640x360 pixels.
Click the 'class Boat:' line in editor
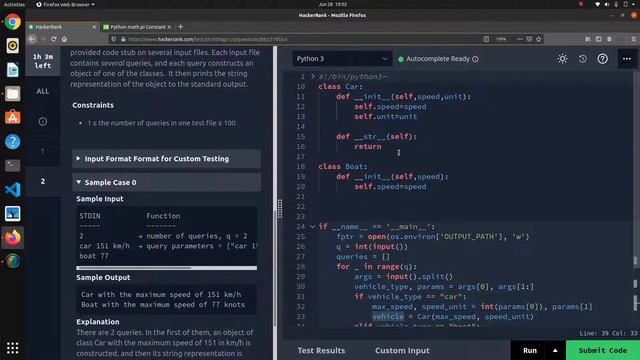[x=343, y=167]
